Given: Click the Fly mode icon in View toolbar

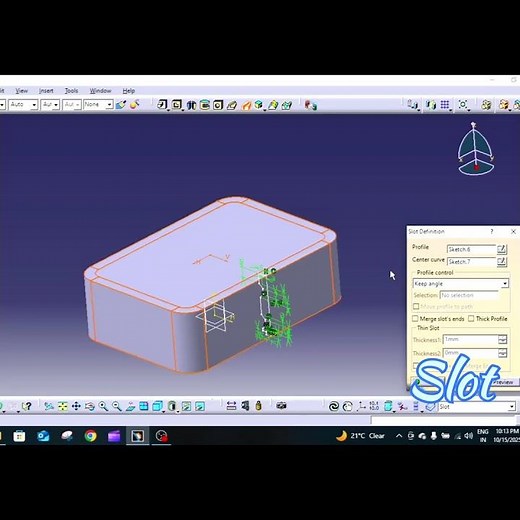Looking at the screenshot, I should tap(49, 406).
